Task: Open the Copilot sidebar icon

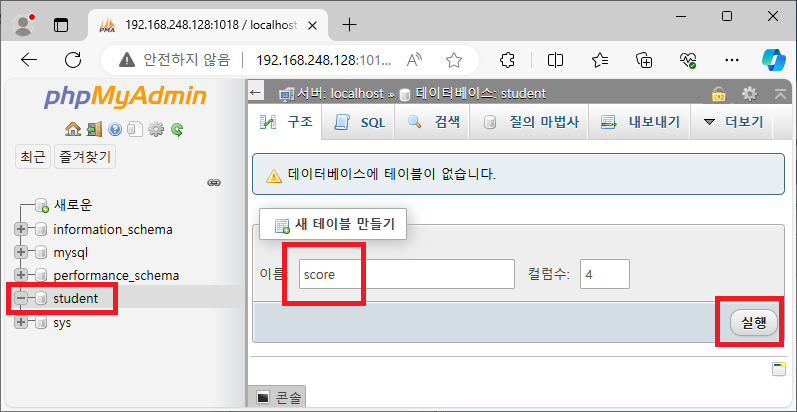Action: pos(774,60)
